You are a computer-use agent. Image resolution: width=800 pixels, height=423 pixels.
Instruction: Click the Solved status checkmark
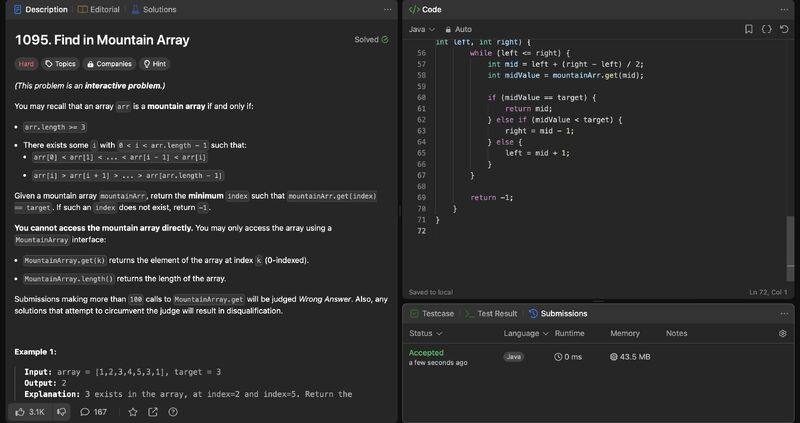pos(385,39)
